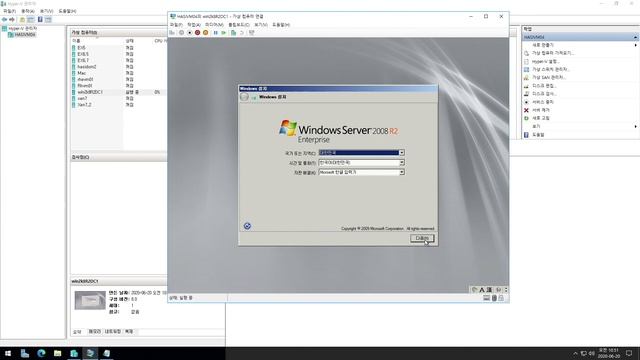Pause the virtual machine from the toolbar
The image size is (640, 360).
point(216,33)
